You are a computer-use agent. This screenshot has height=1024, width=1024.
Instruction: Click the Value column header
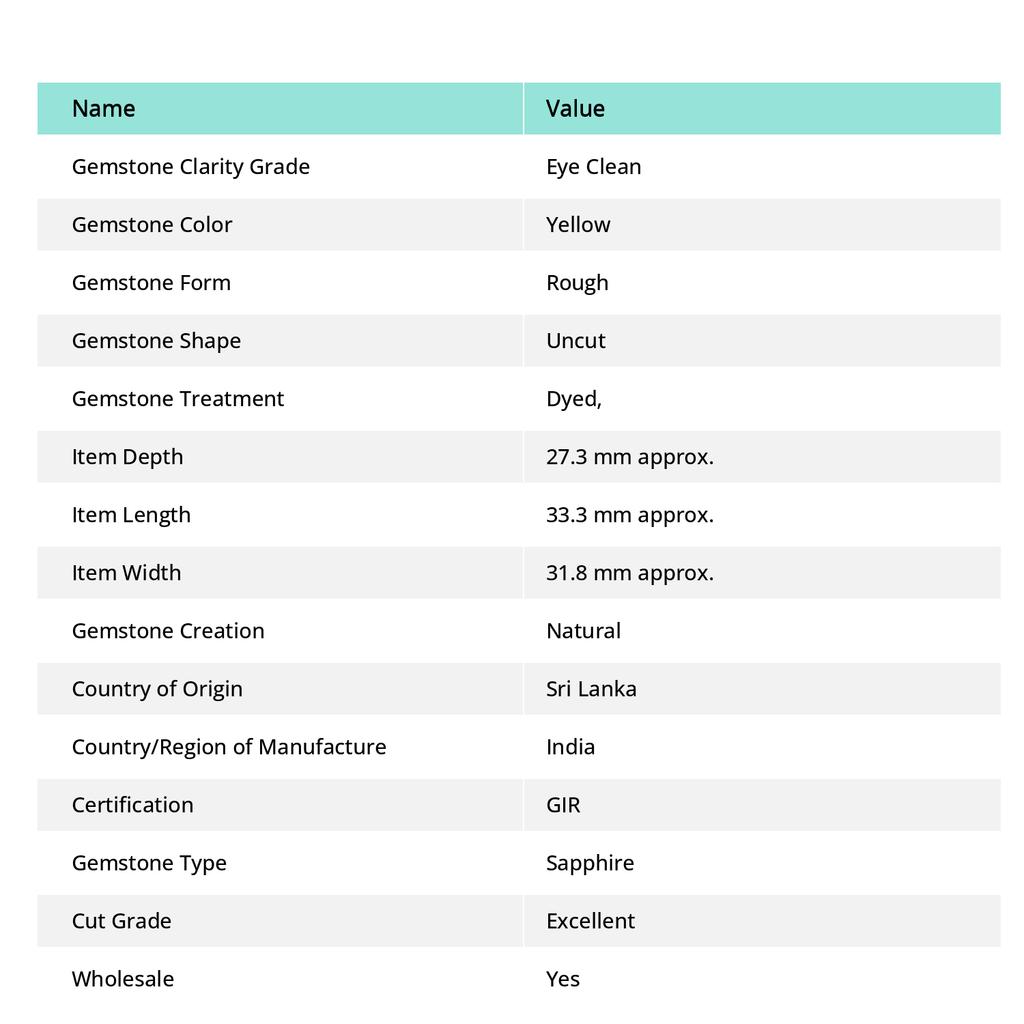pos(575,108)
